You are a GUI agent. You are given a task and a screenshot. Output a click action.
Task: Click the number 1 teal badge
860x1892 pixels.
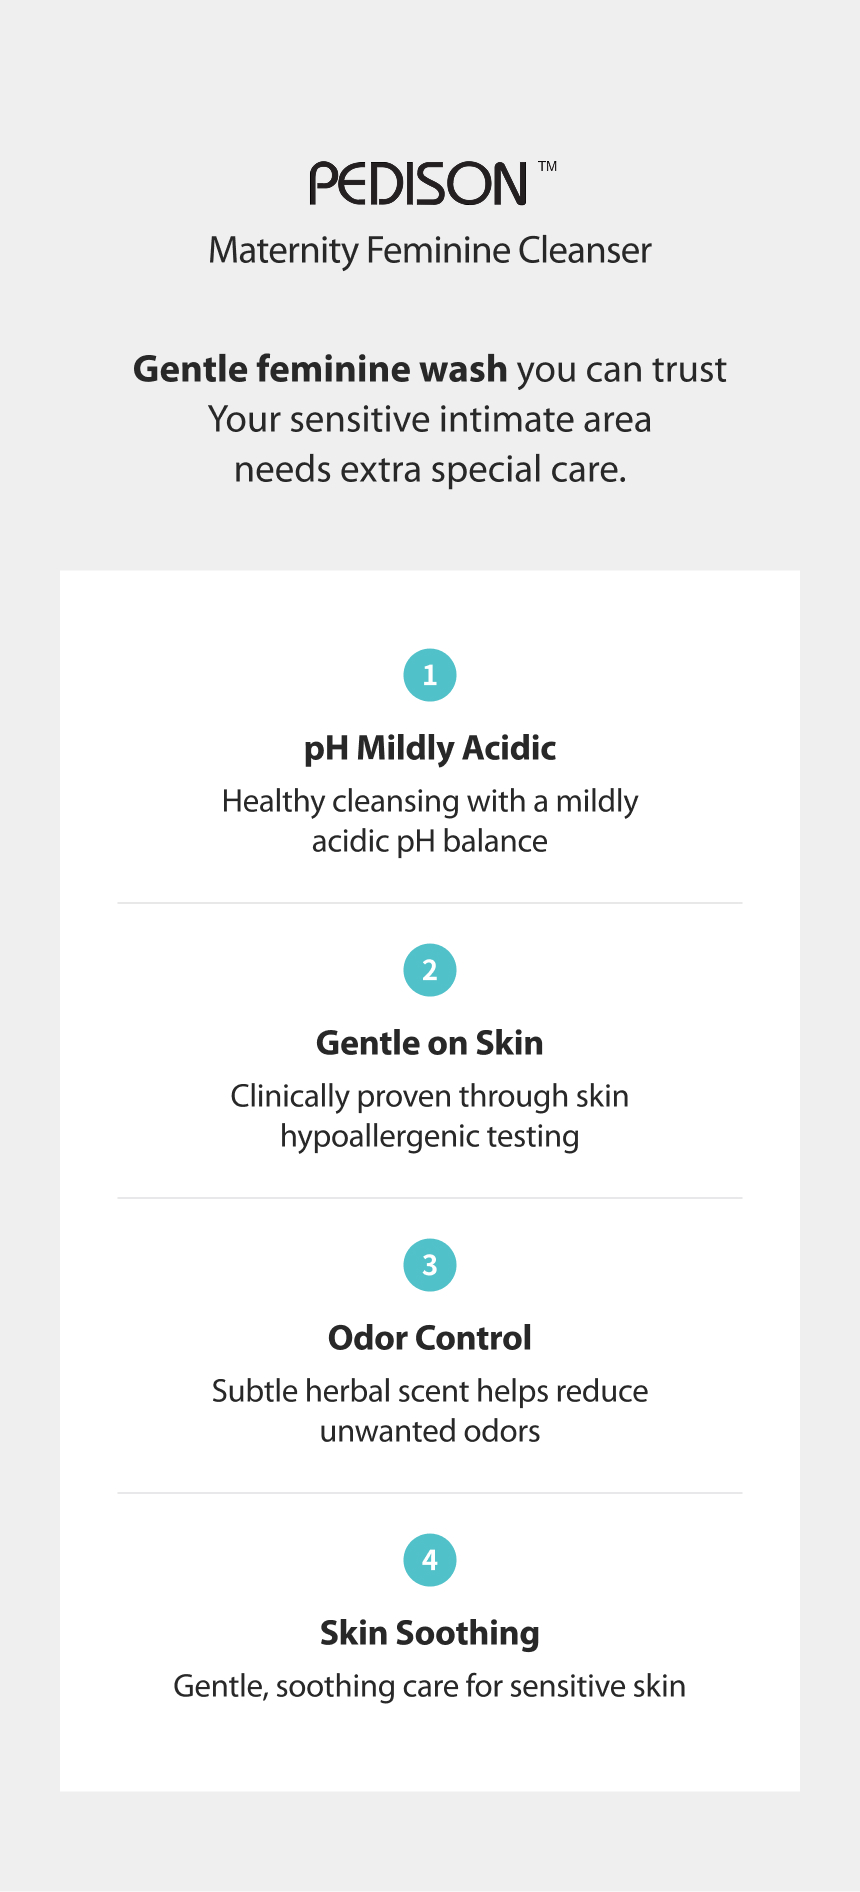(430, 675)
